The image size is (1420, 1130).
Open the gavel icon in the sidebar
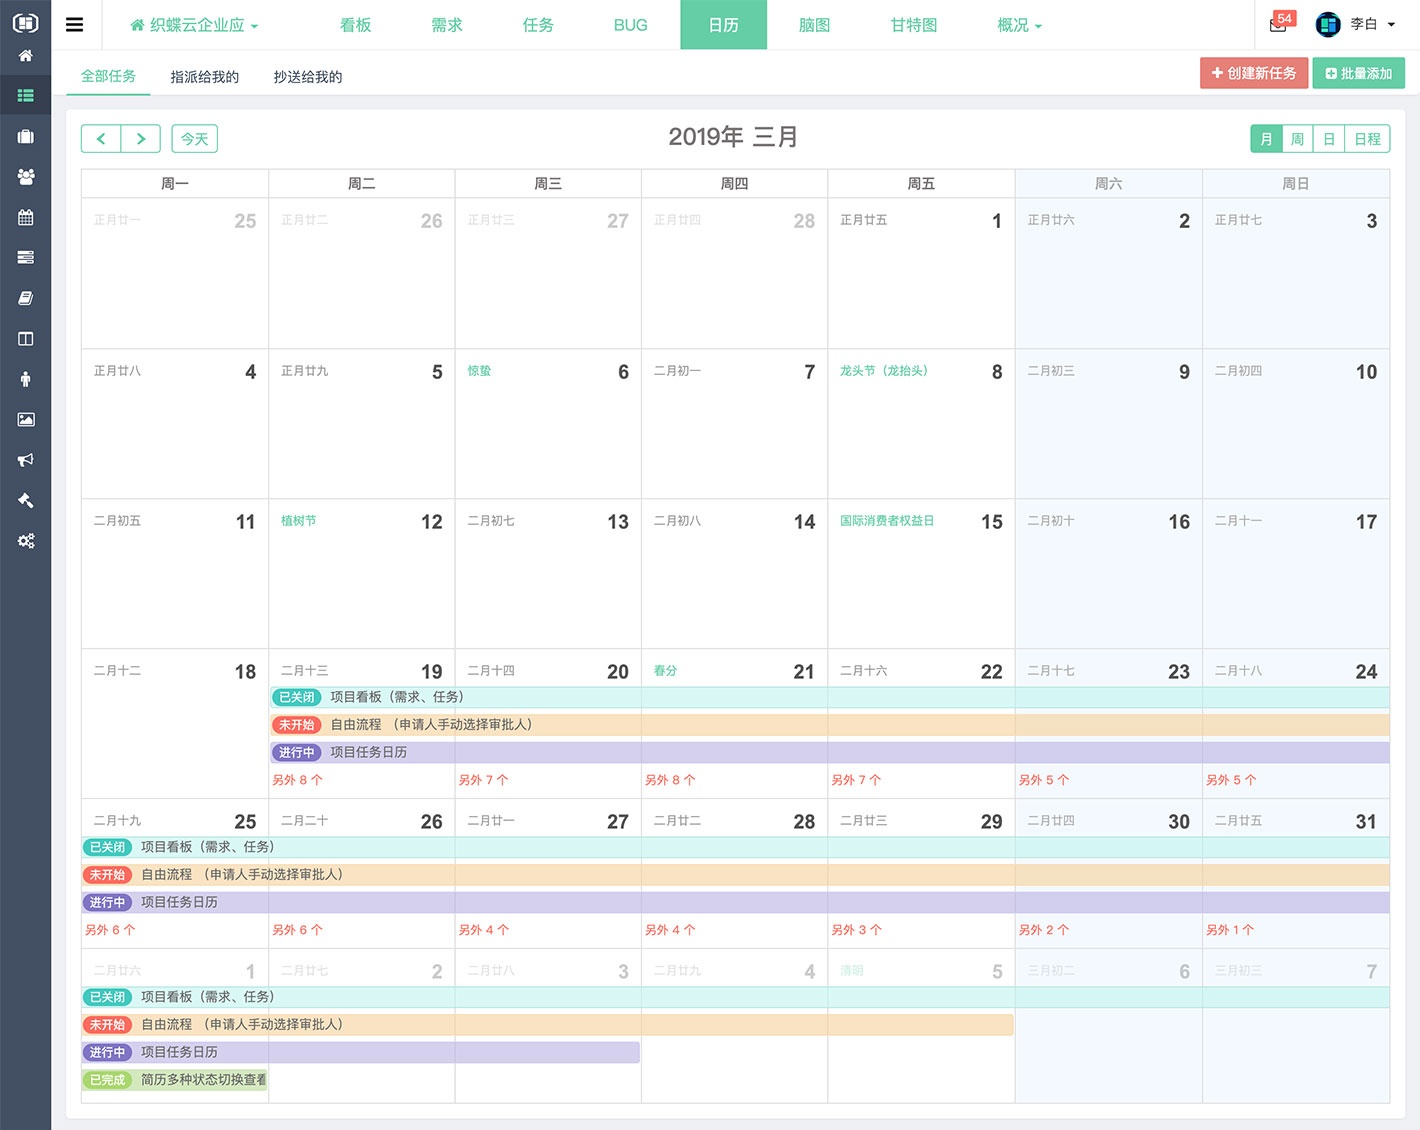point(25,500)
